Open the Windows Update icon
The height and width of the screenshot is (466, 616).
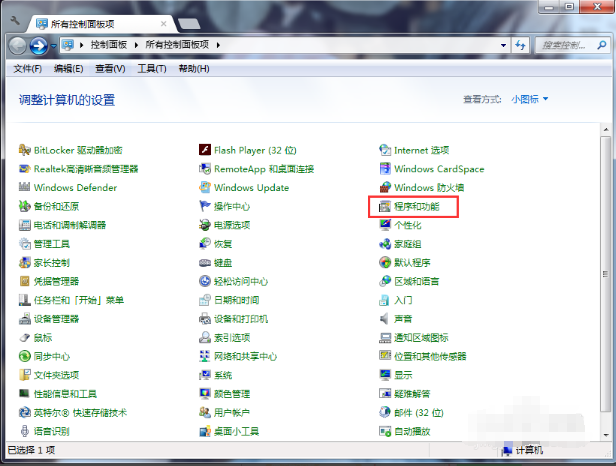click(205, 187)
